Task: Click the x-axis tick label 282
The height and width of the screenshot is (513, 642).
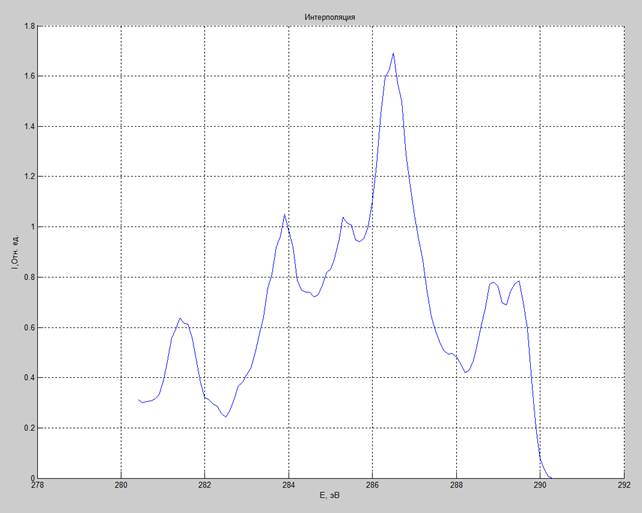Action: pos(205,485)
